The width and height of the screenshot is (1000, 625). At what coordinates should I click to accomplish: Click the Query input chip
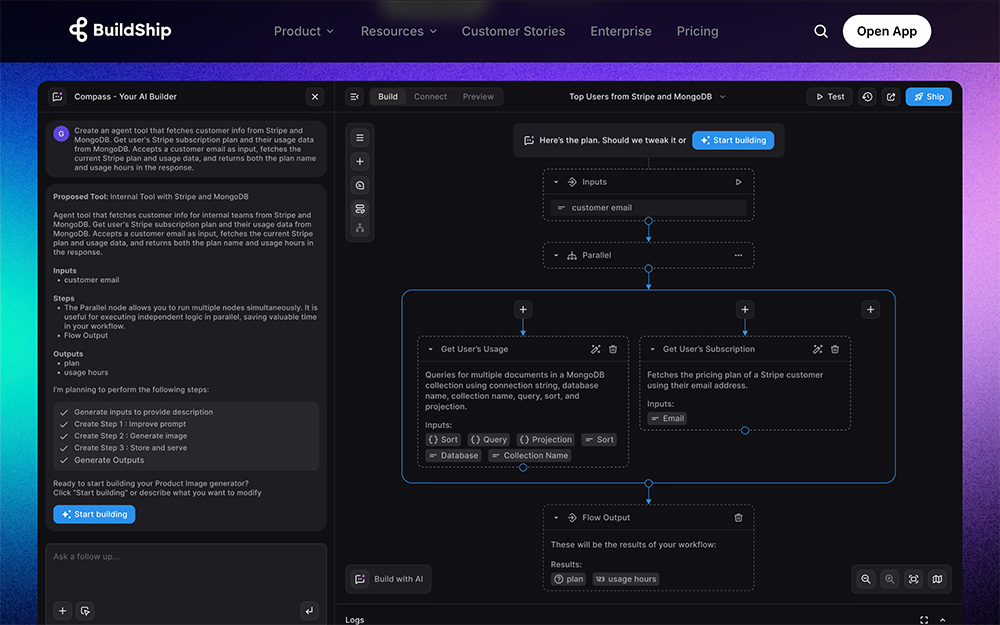pos(489,439)
